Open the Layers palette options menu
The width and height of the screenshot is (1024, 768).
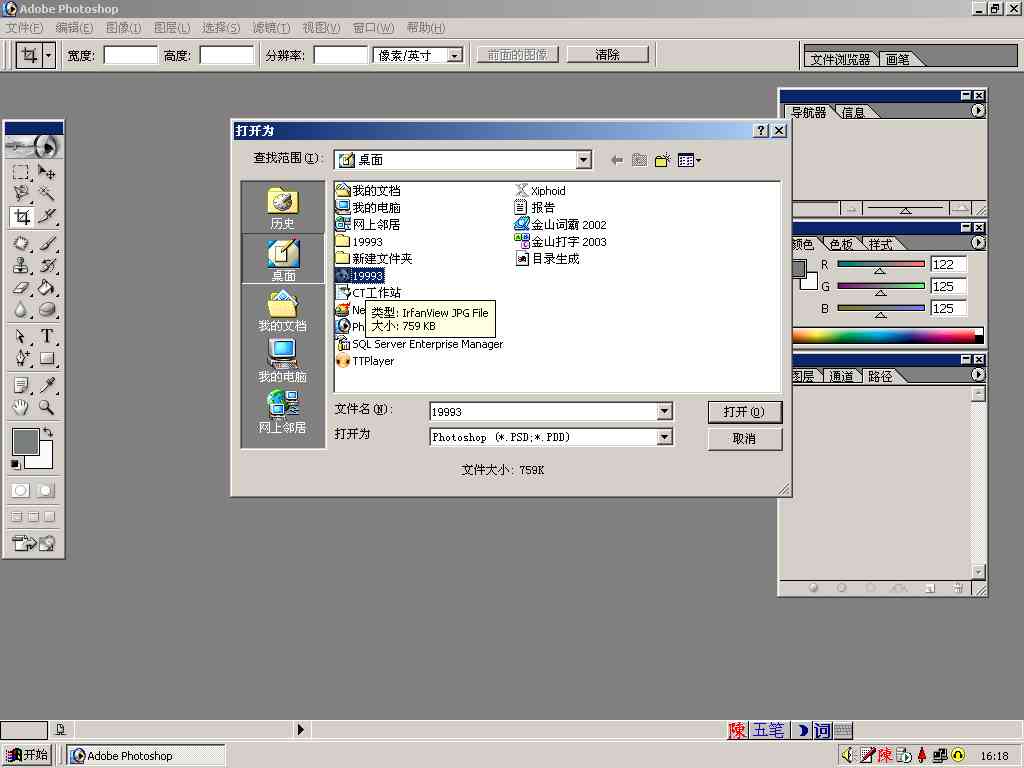click(x=977, y=375)
